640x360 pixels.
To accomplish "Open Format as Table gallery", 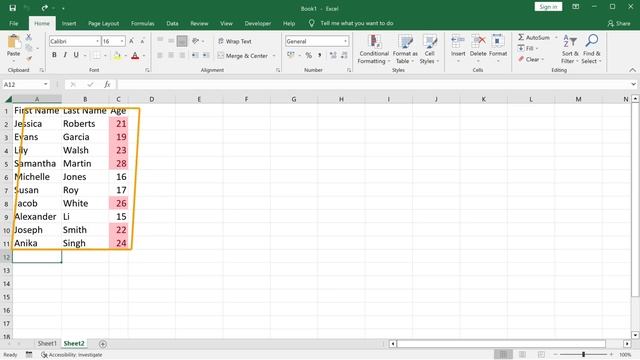I will tap(405, 49).
